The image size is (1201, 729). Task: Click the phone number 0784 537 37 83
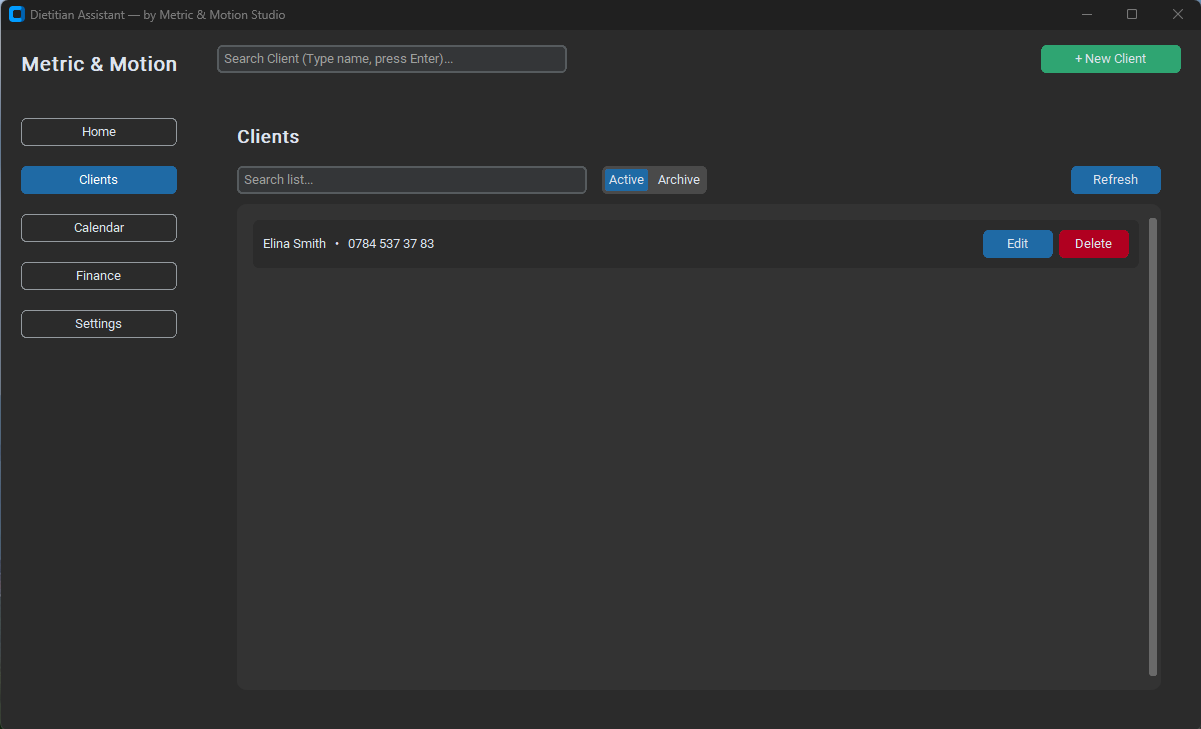tap(391, 244)
